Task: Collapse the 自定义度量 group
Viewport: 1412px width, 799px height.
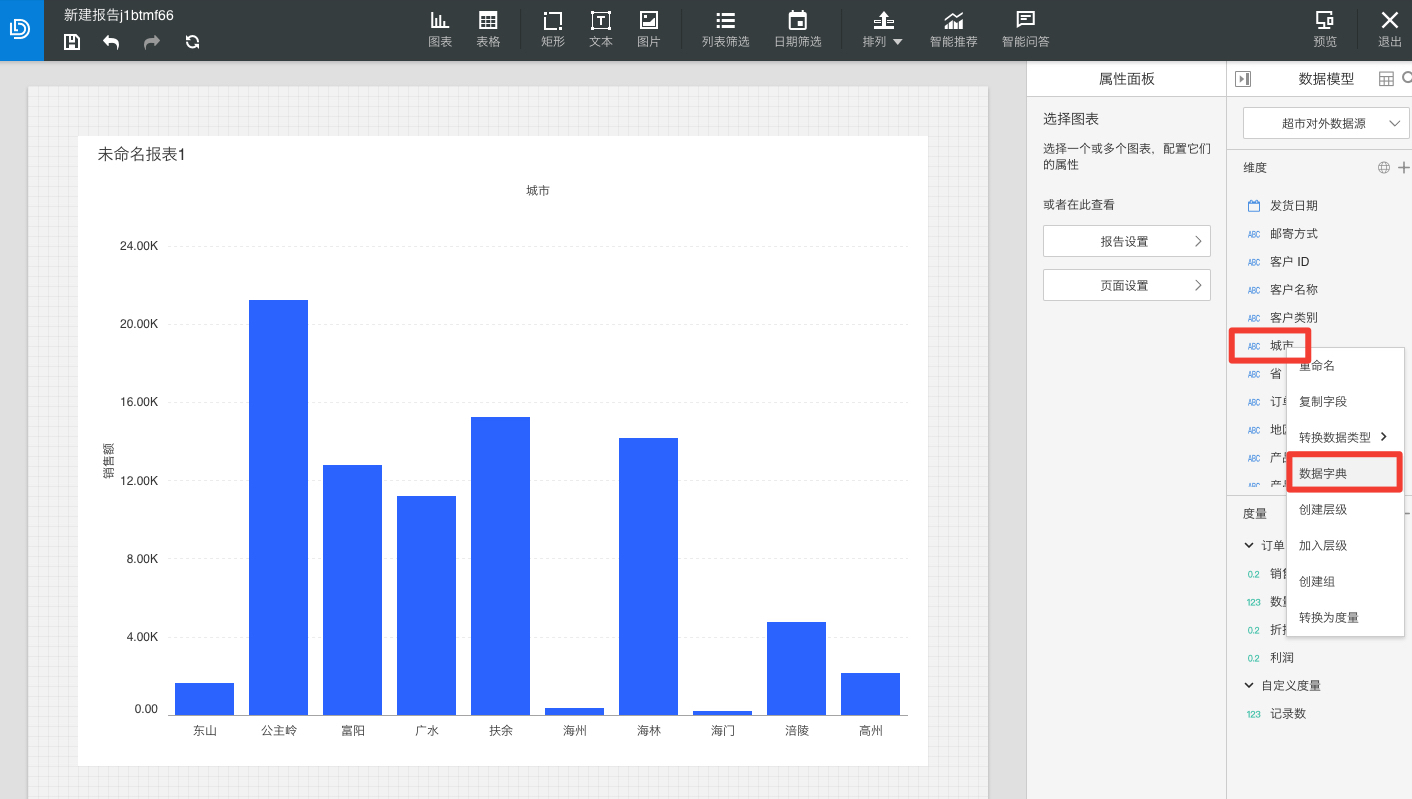Action: [1249, 685]
